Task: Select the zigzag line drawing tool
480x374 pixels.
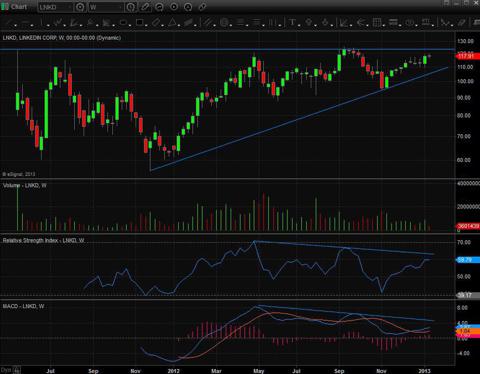Action: tap(58, 22)
